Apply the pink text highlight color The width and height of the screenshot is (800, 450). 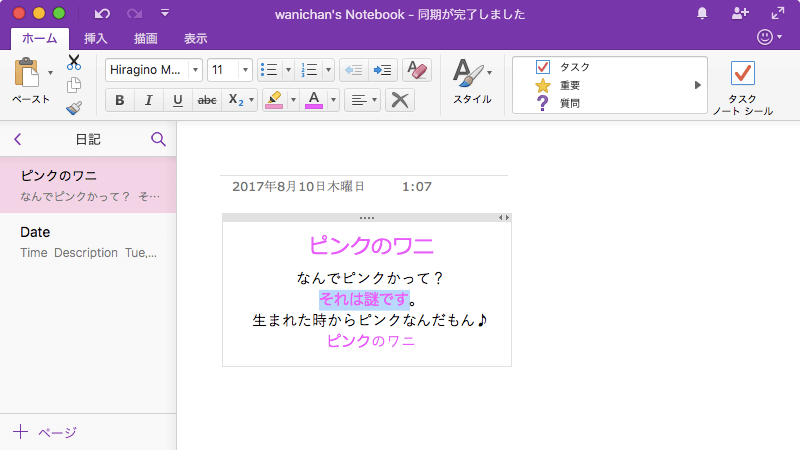pos(274,100)
